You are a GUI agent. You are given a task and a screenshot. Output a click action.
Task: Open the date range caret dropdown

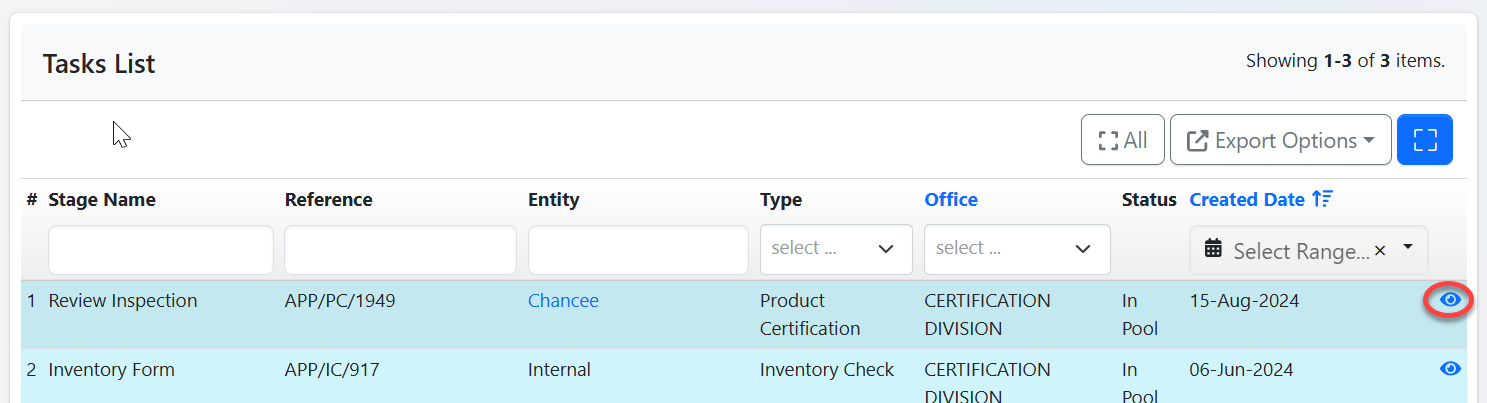[x=1408, y=247]
